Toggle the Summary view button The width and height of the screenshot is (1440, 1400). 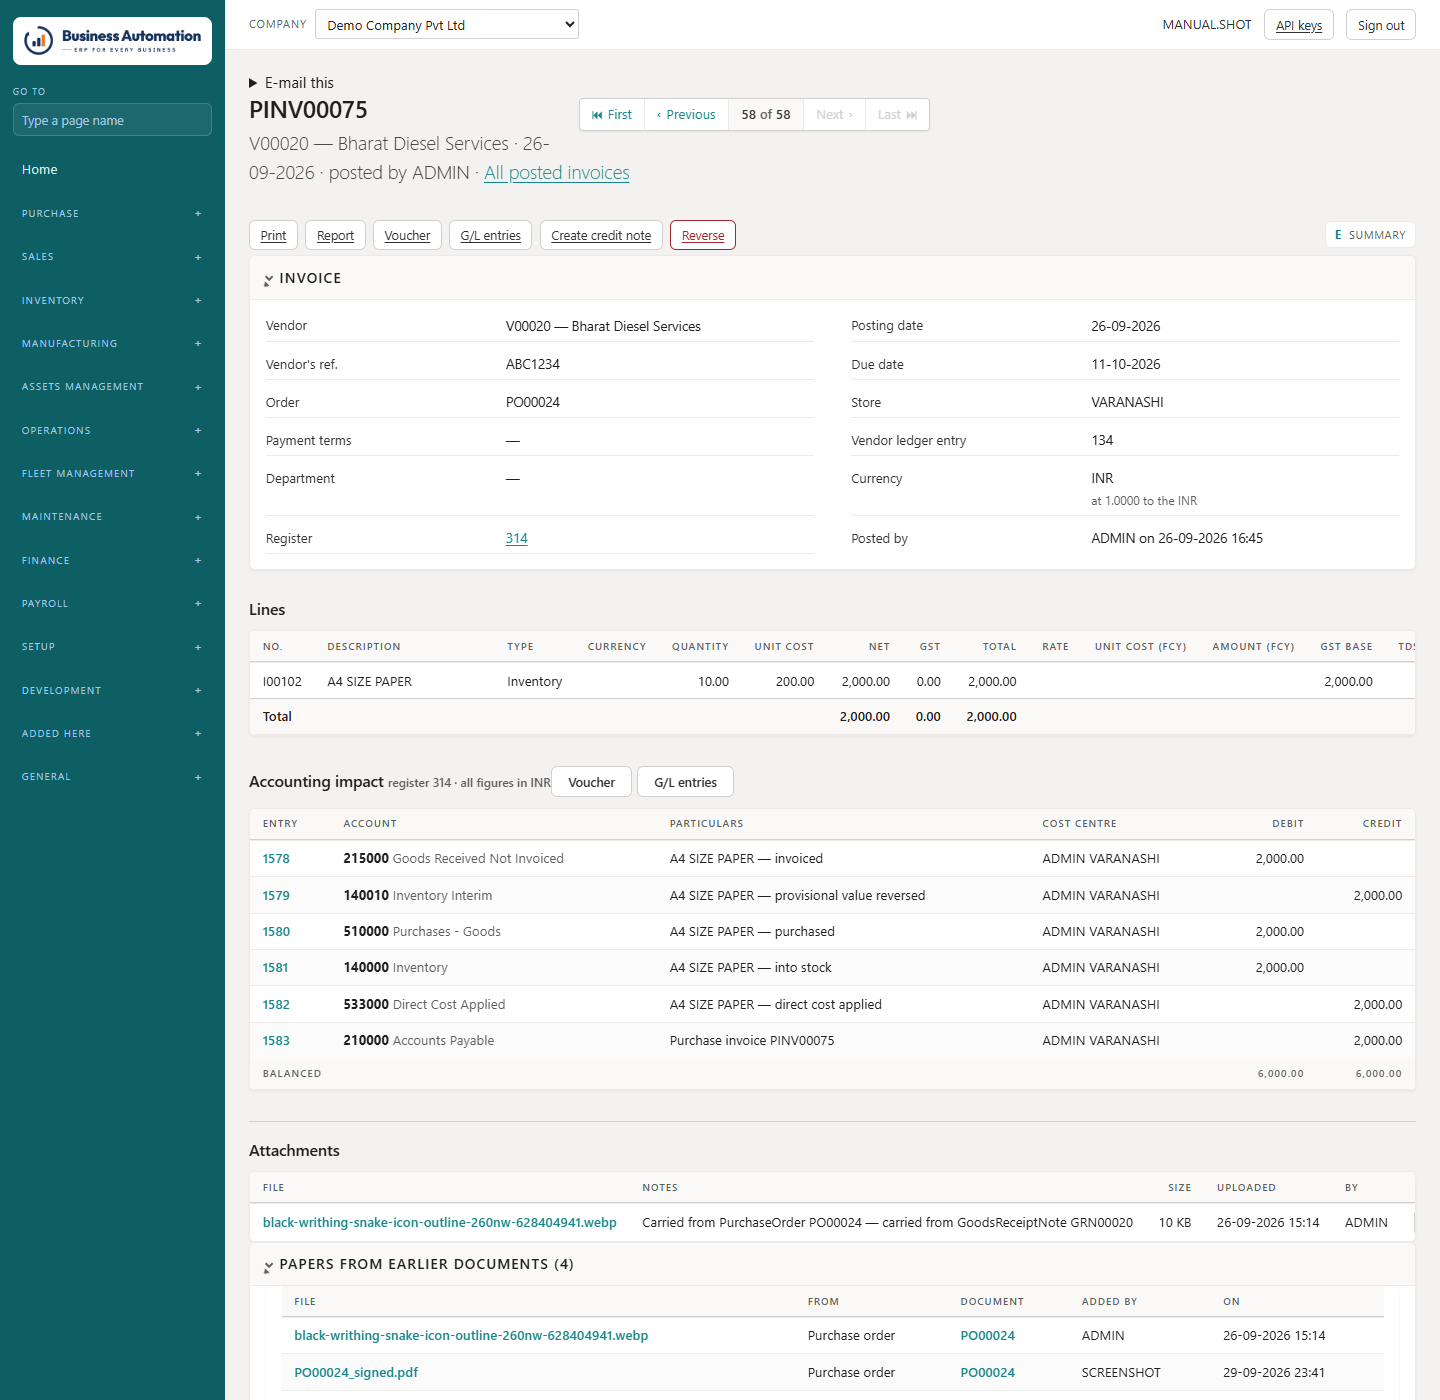pyautogui.click(x=1370, y=235)
